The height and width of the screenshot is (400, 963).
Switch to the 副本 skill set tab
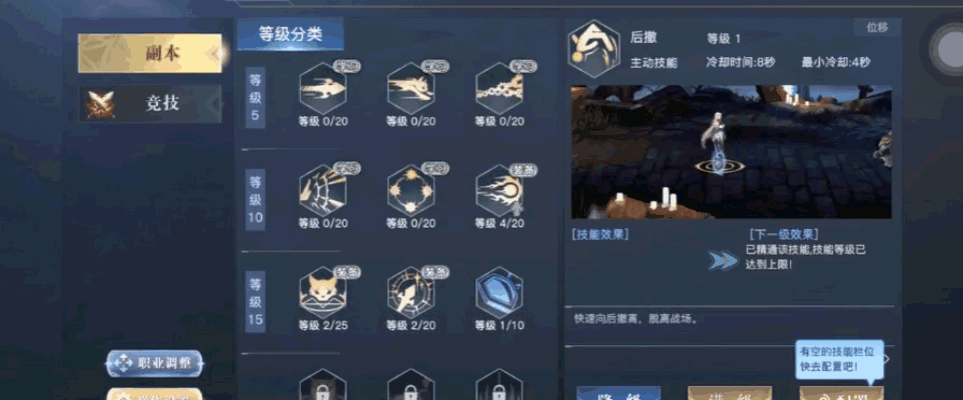150,53
